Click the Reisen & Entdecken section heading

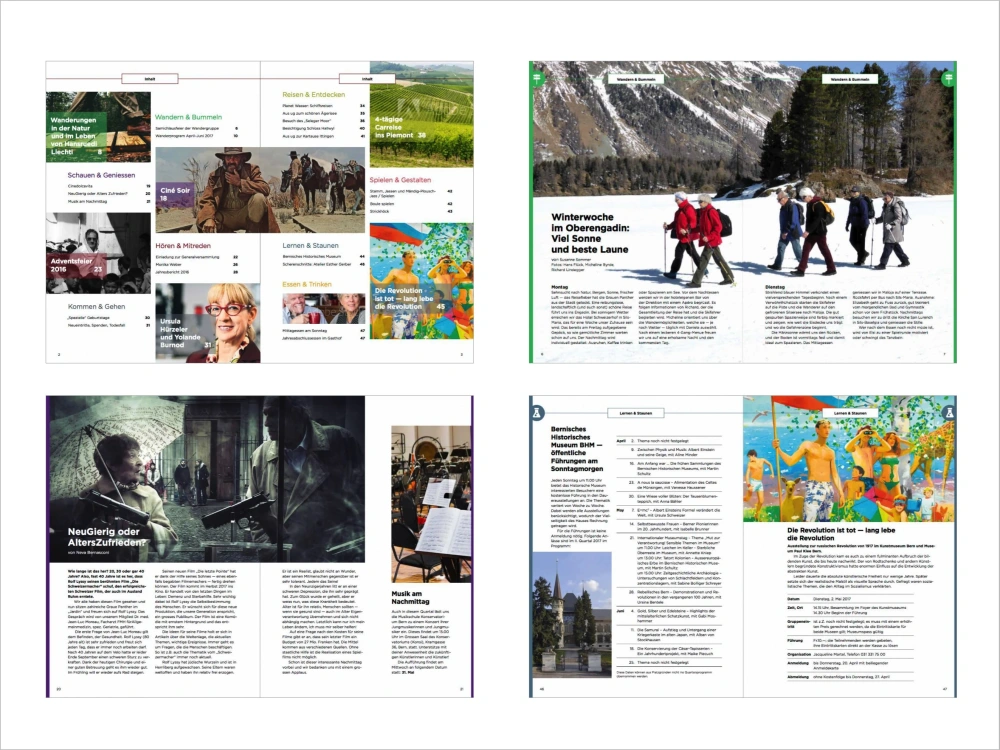click(314, 94)
